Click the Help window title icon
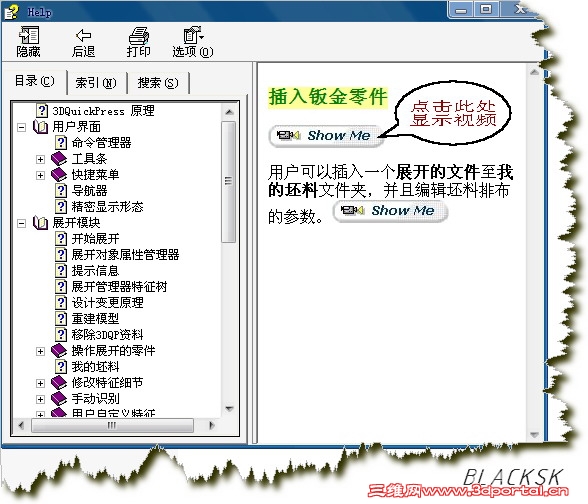588x504 pixels. point(12,12)
